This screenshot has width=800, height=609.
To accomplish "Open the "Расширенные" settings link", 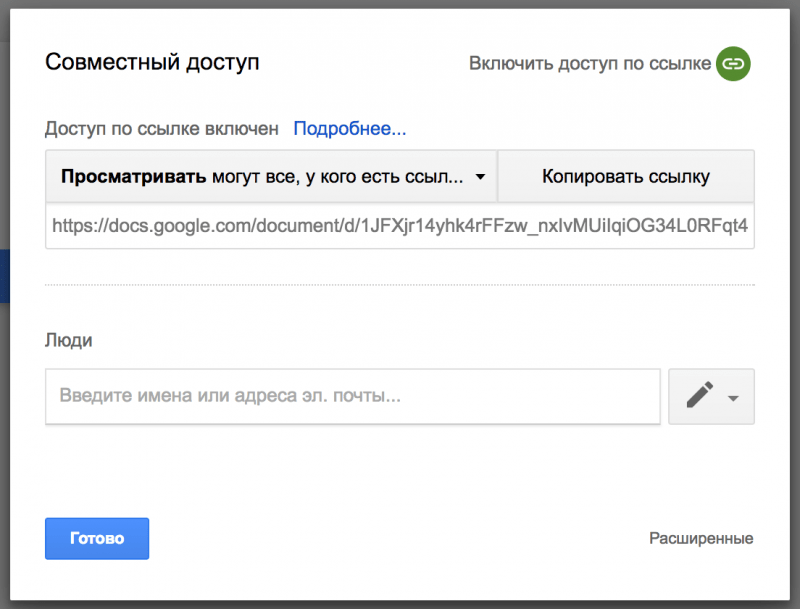I will 701,538.
